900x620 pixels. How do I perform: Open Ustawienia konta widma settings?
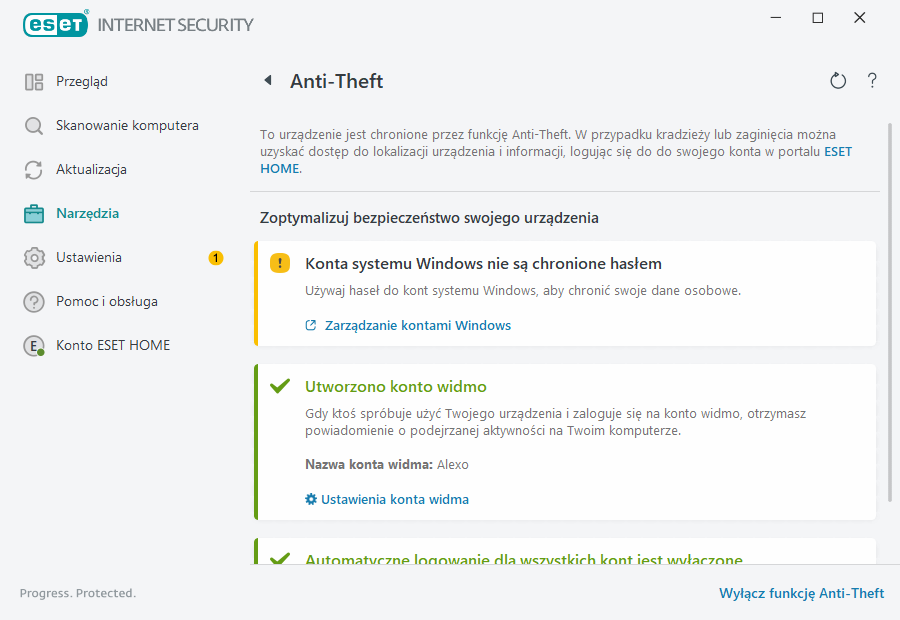(394, 499)
